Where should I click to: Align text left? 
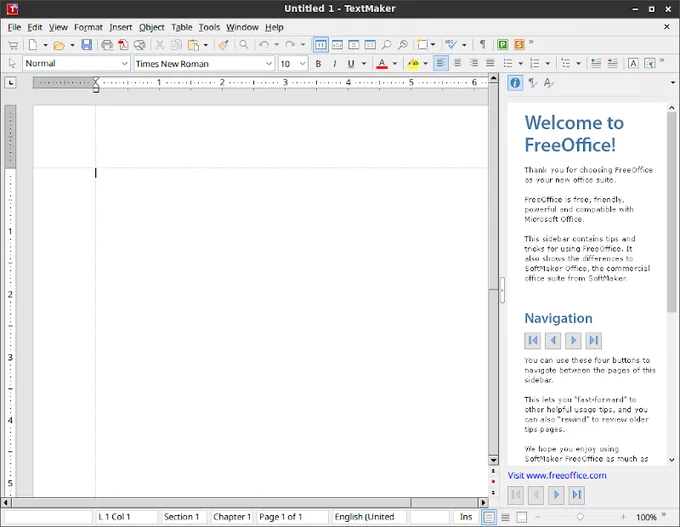pyautogui.click(x=441, y=63)
